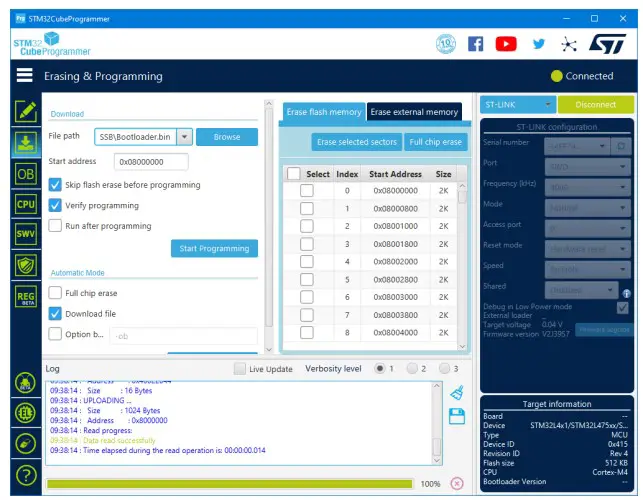Image resolution: width=643 pixels, height=500 pixels.
Task: Open the ST-LINK connection type dropdown
Action: 518,105
